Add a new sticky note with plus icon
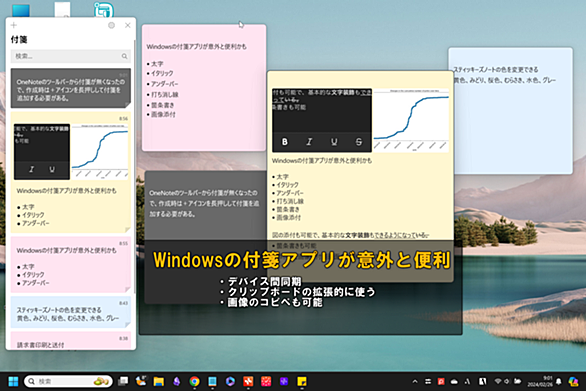This screenshot has height=391, width=586. [14, 25]
